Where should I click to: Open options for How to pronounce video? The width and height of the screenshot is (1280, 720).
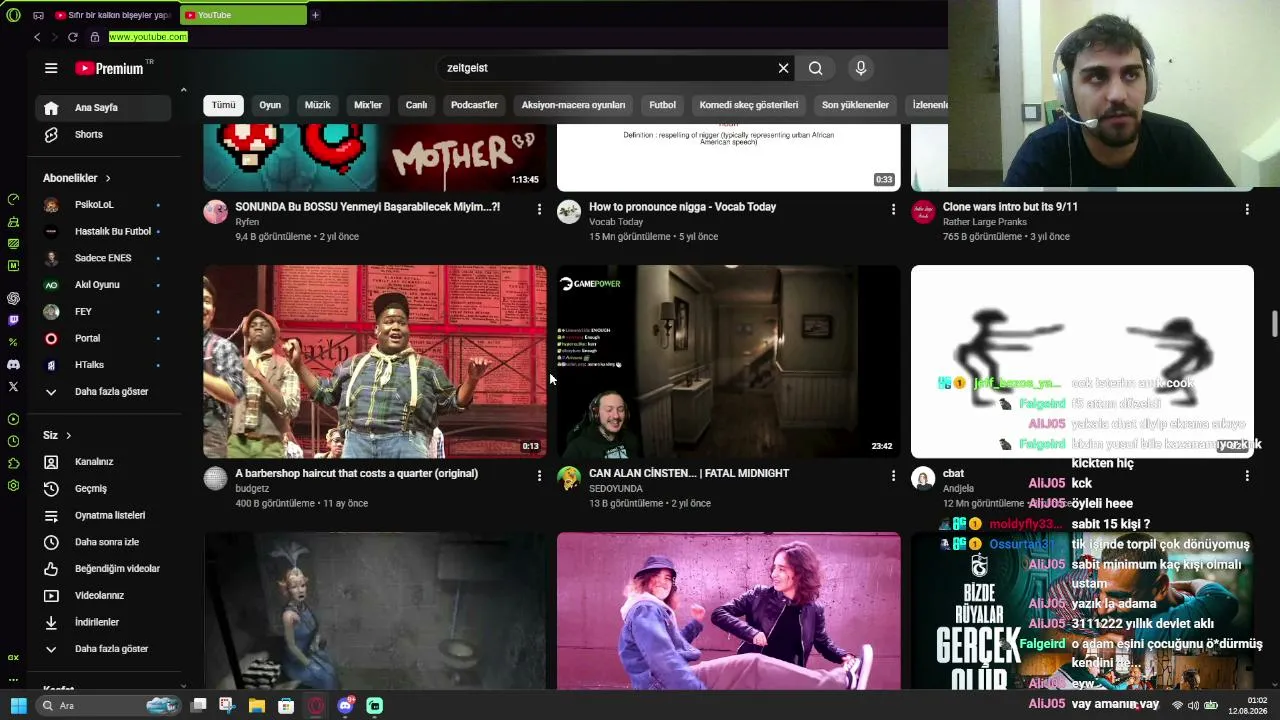(x=893, y=209)
